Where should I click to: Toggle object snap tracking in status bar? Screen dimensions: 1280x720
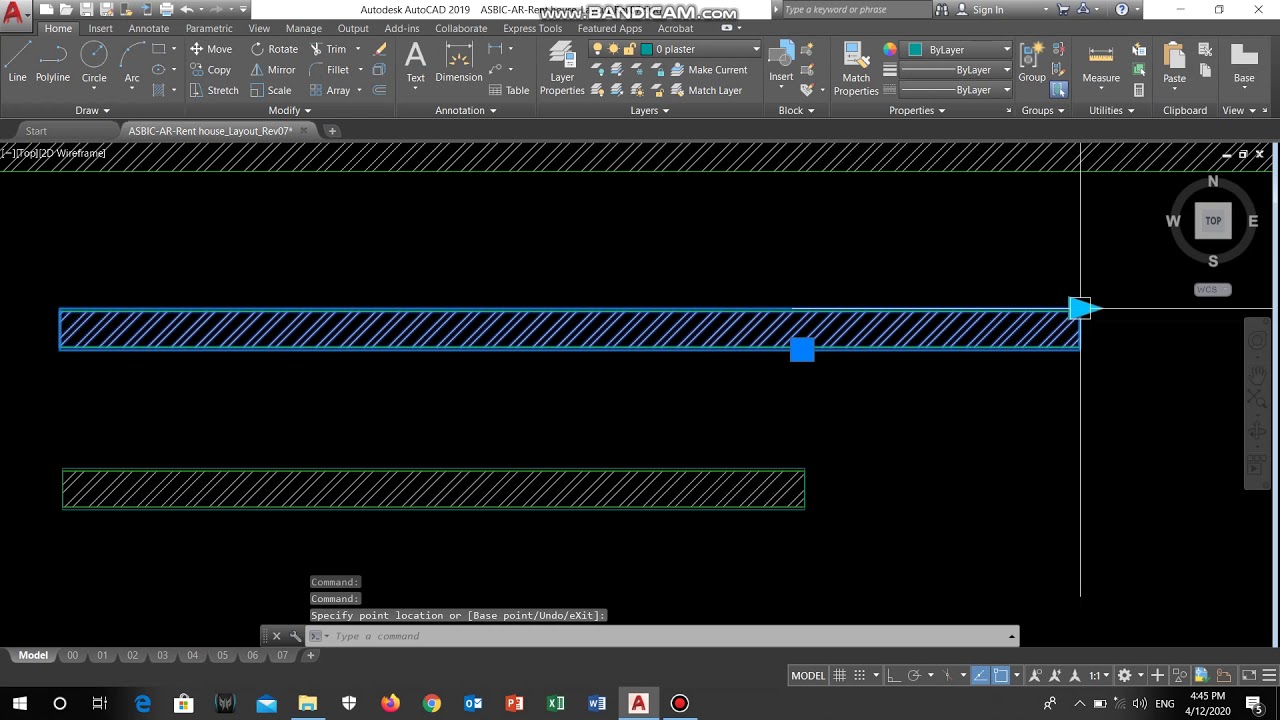[x=980, y=676]
